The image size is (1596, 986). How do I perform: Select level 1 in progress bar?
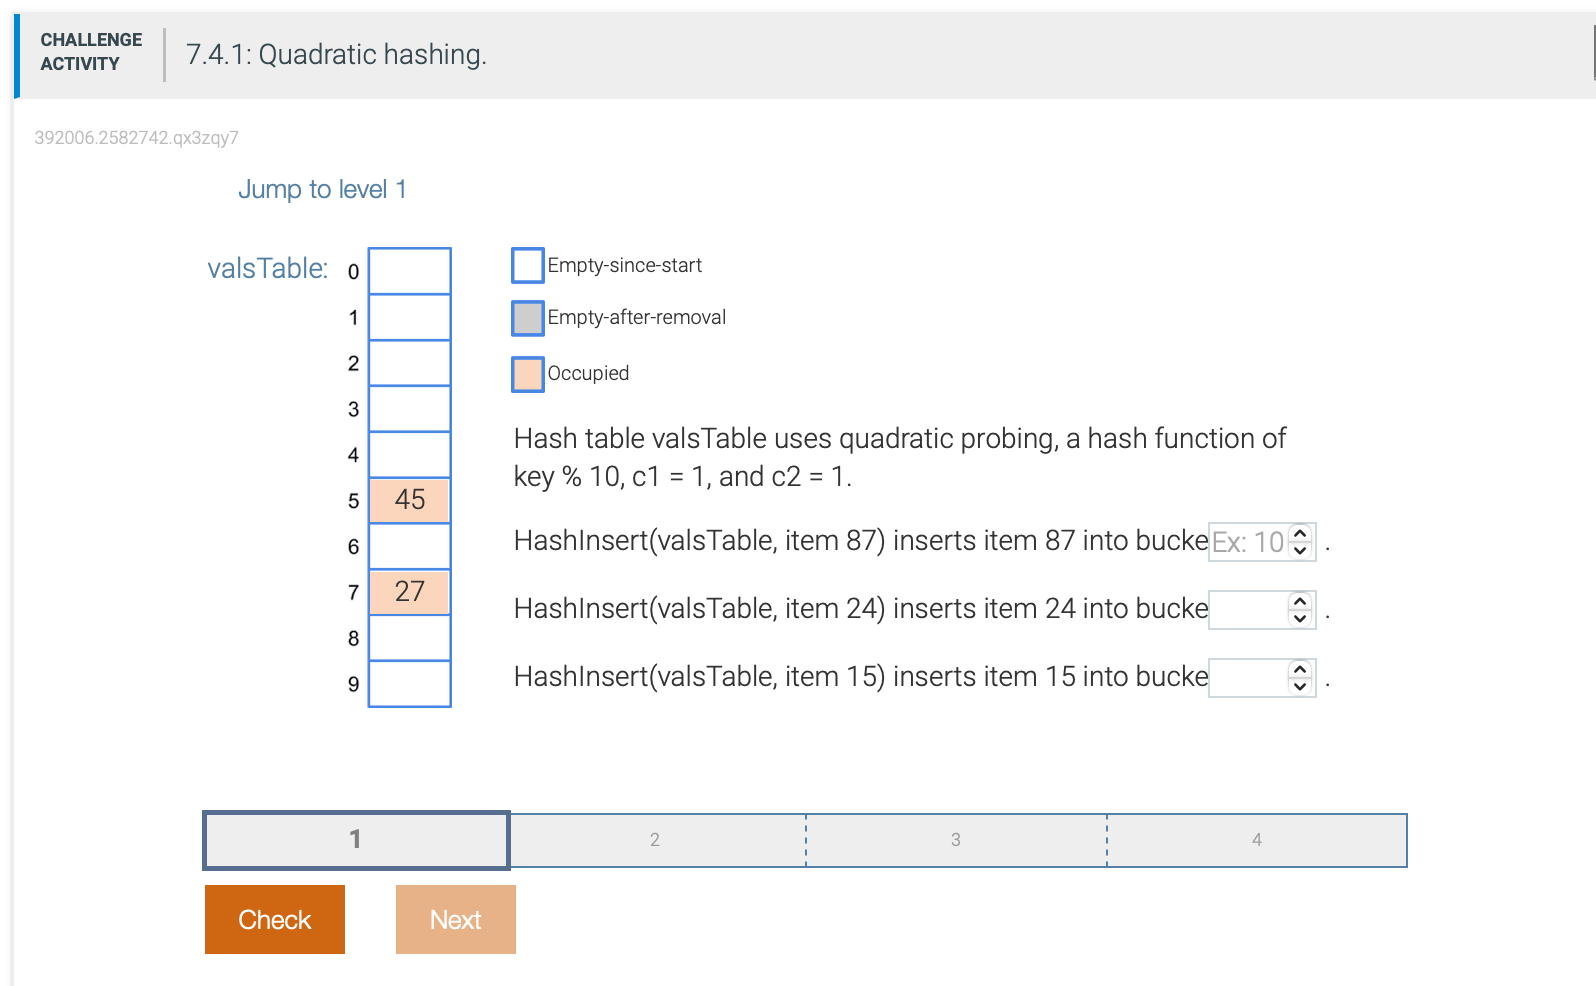point(356,840)
